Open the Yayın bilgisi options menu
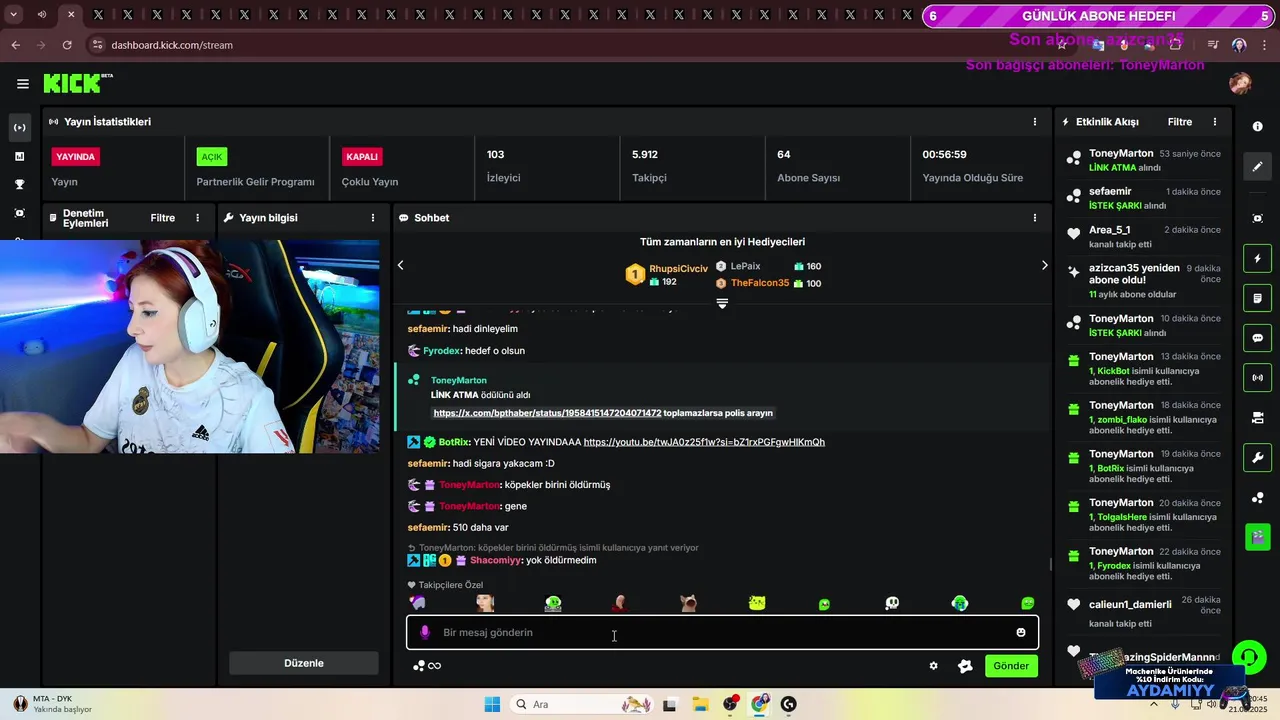Viewport: 1280px width, 720px height. point(373,218)
